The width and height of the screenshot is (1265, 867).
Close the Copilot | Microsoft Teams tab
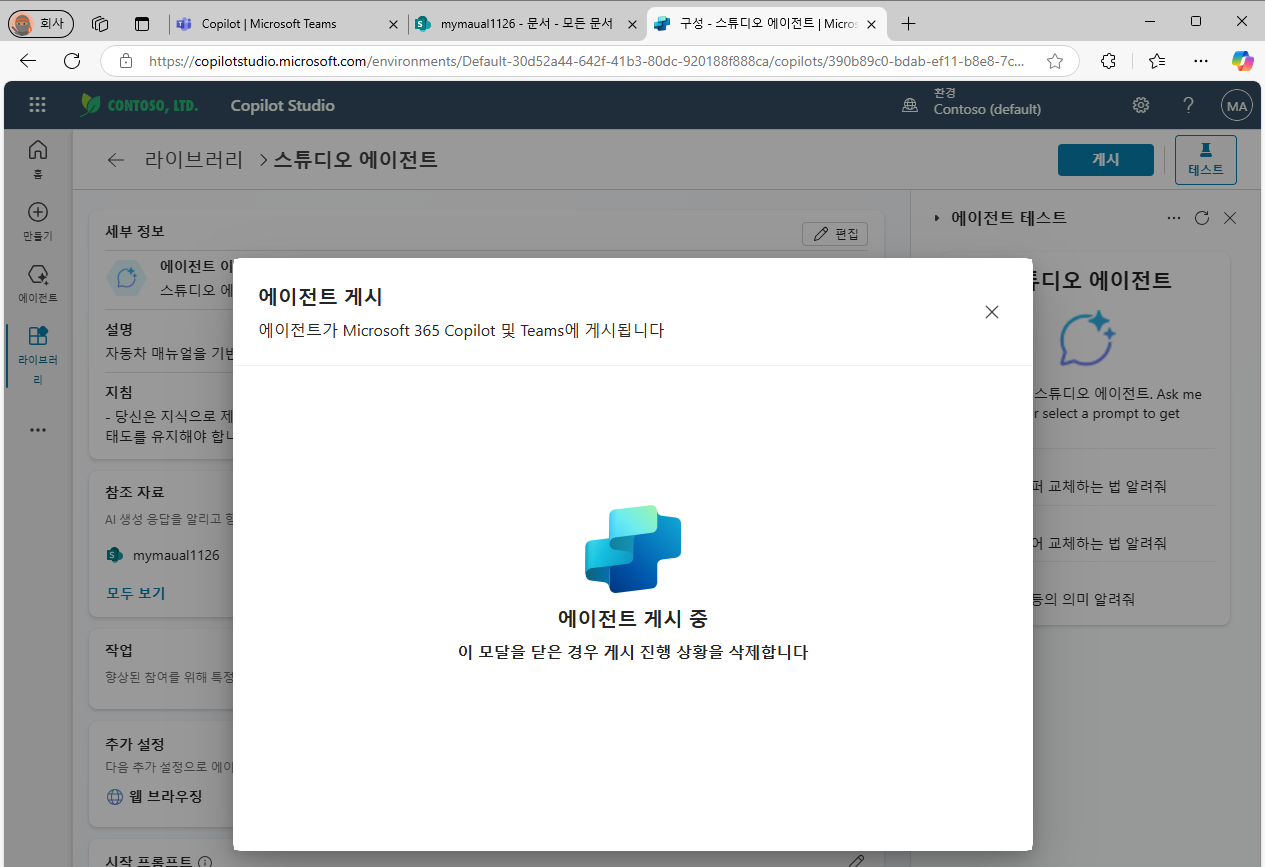[393, 23]
